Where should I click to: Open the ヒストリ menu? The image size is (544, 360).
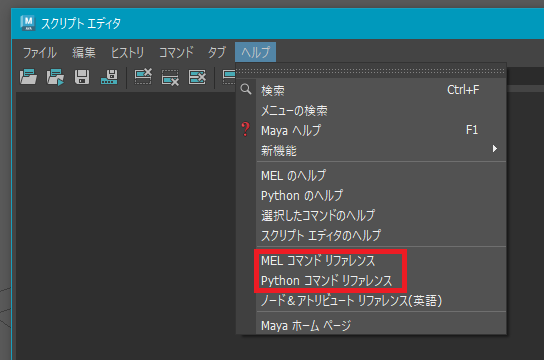point(127,52)
